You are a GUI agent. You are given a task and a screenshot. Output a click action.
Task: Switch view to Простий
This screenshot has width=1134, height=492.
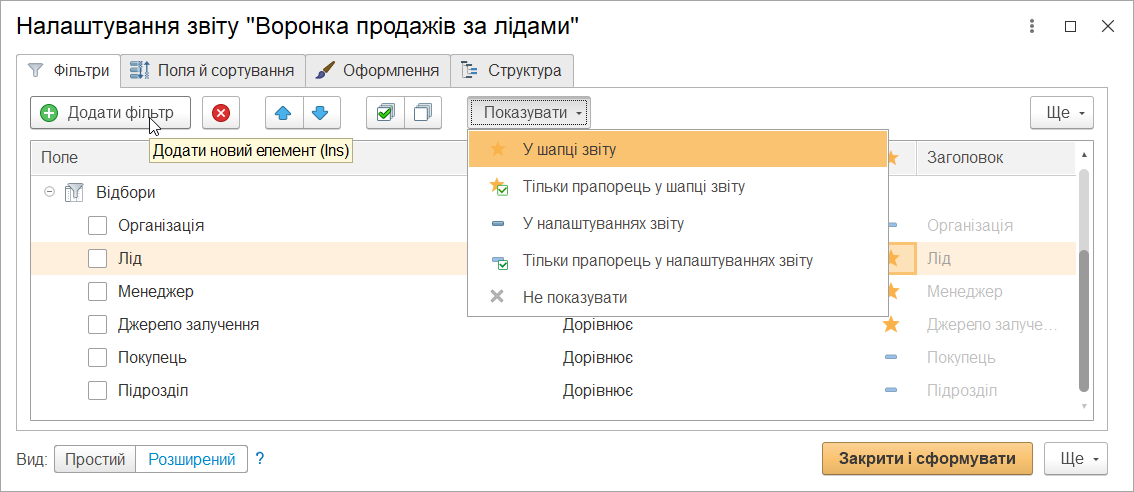pos(95,459)
